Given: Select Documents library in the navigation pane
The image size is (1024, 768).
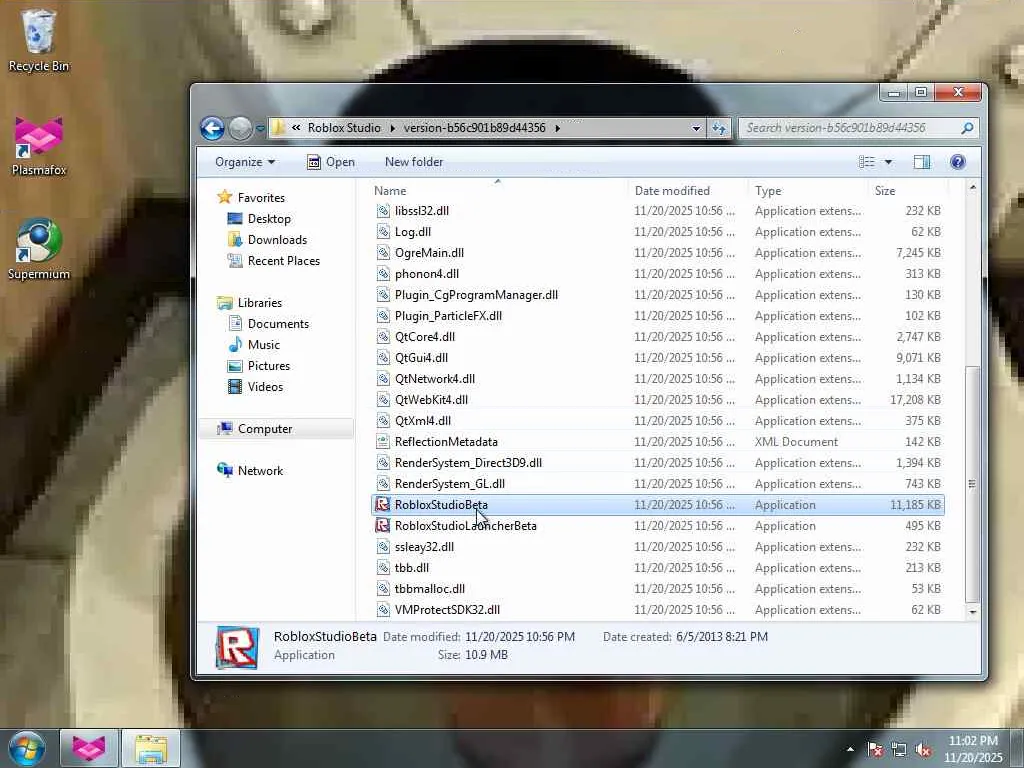Looking at the screenshot, I should [278, 324].
